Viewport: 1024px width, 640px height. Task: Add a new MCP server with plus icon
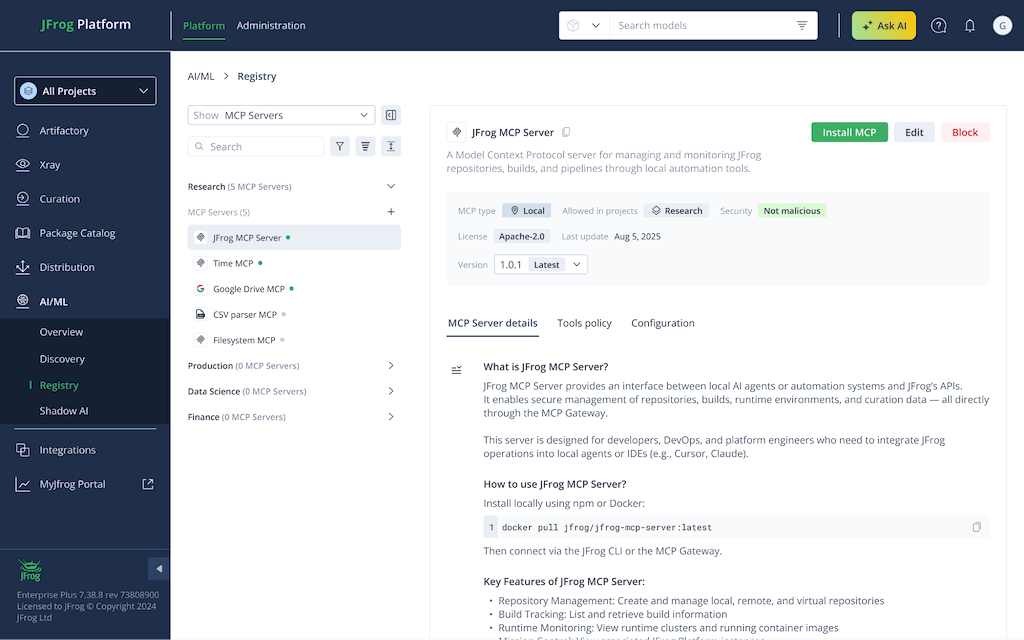[x=391, y=212]
